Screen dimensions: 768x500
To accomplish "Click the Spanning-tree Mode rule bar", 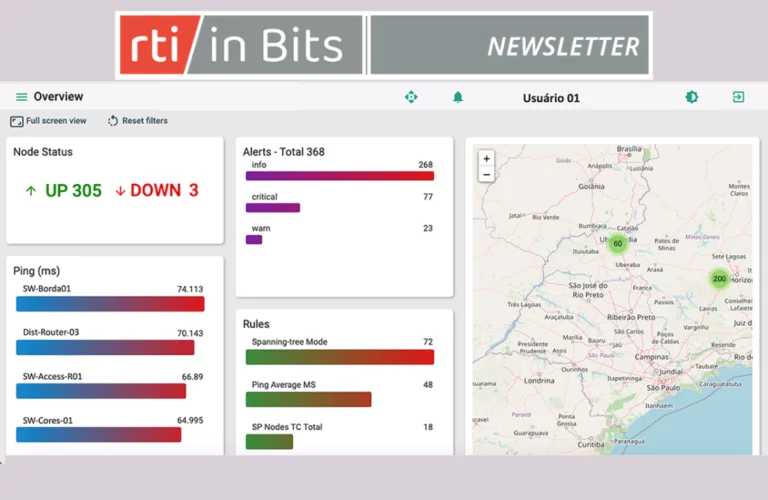I will 342,357.
